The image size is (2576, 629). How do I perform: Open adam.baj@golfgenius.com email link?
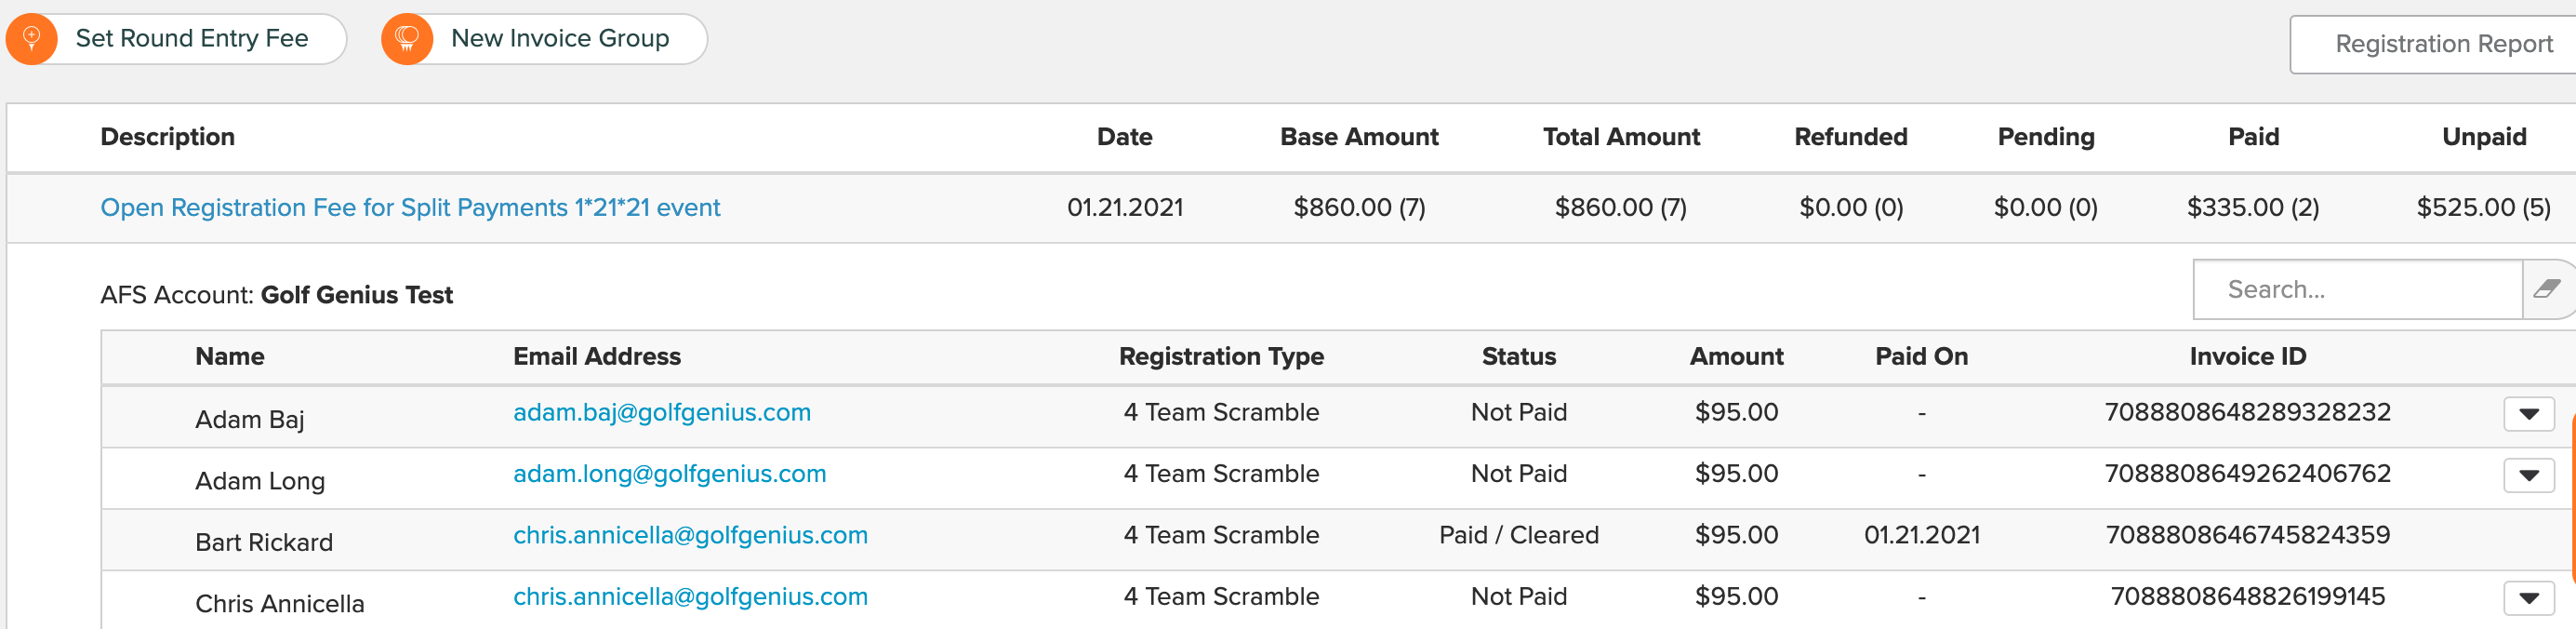(662, 413)
